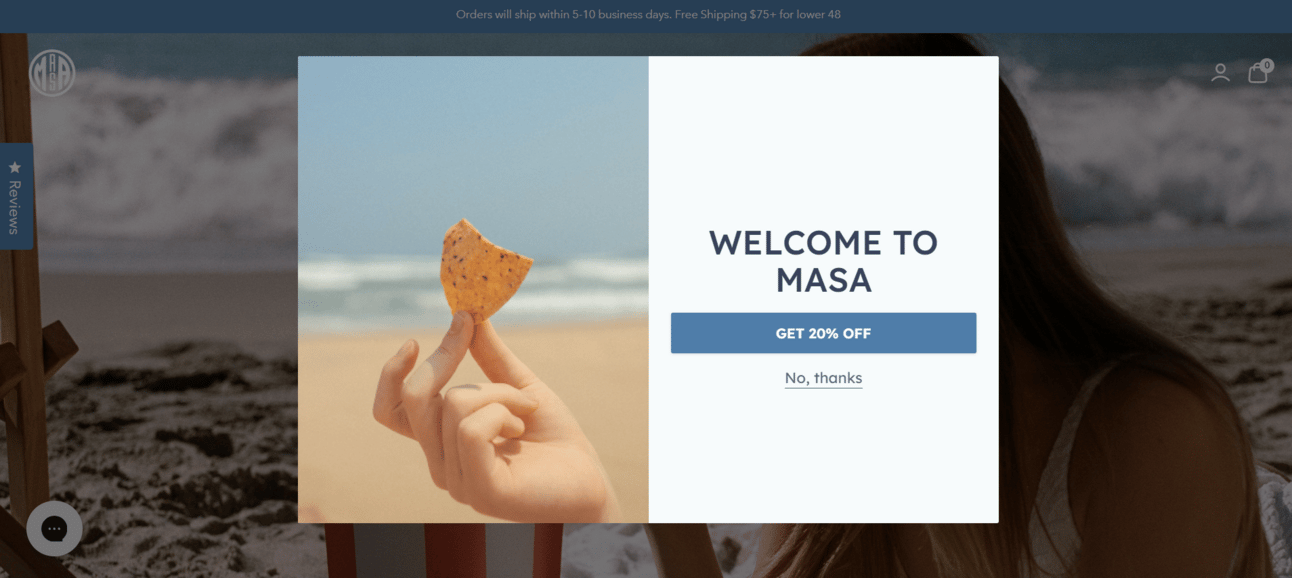
Task: Click the WELCOME TO heading line
Action: (x=823, y=242)
